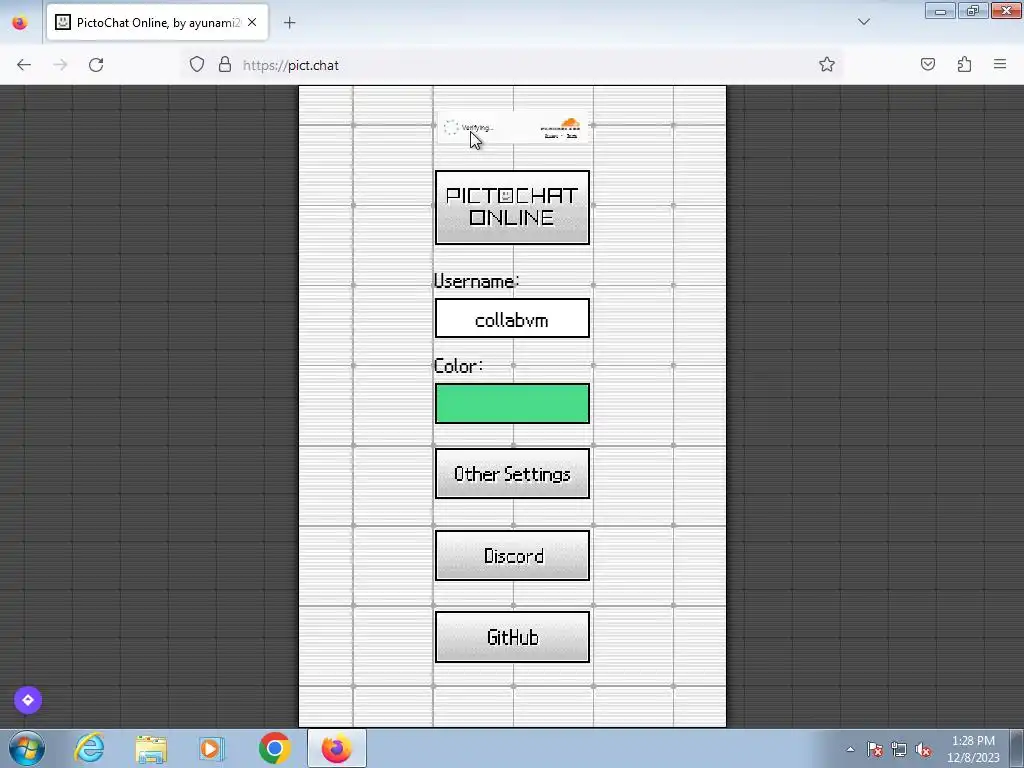Click the purple floating diamond button
This screenshot has width=1024, height=768.
tap(28, 700)
